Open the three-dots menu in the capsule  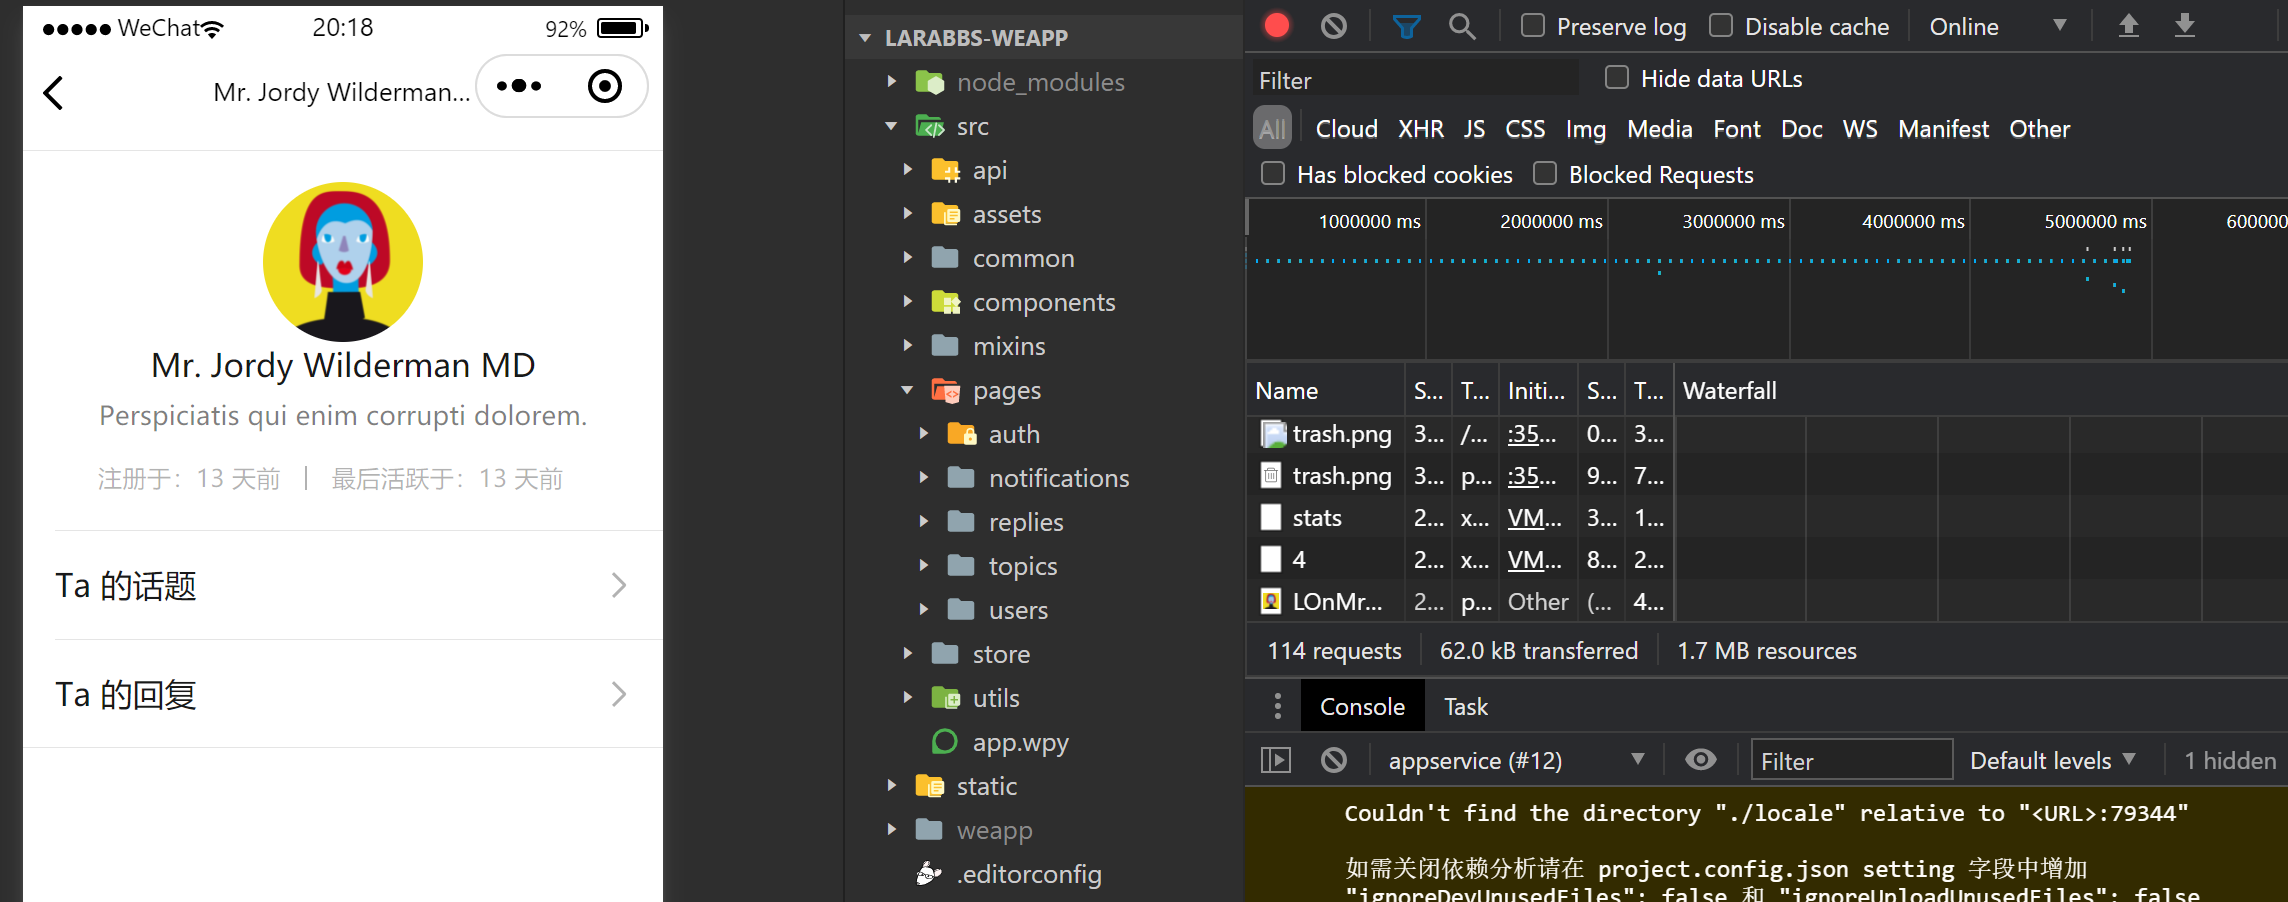click(x=519, y=86)
